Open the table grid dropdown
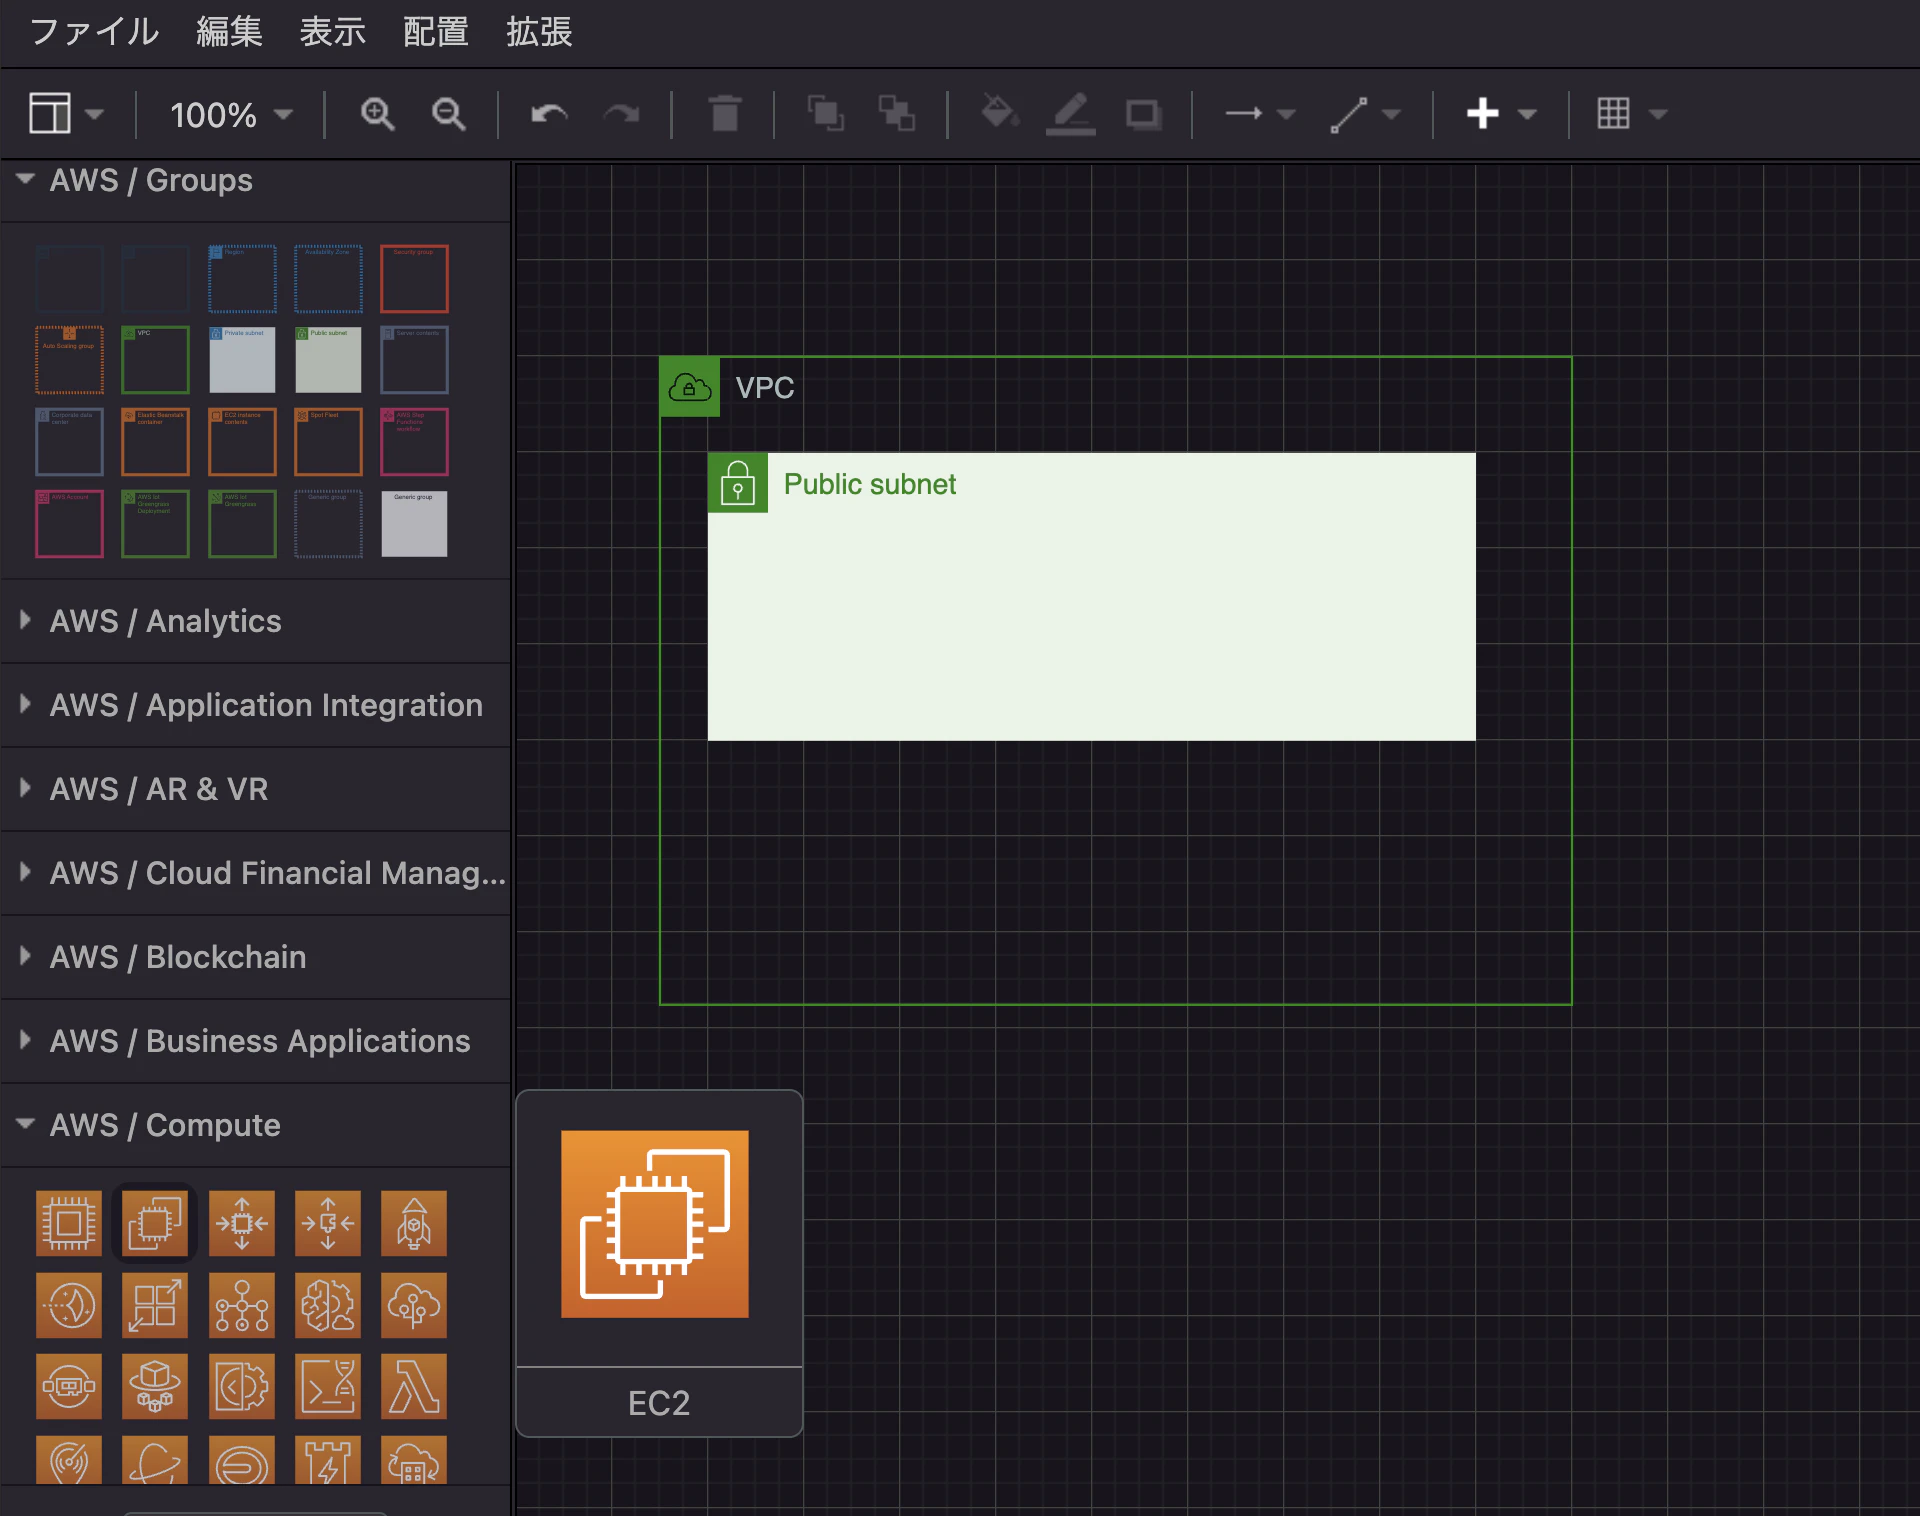Screen dimensions: 1920x1516 click(x=1632, y=114)
